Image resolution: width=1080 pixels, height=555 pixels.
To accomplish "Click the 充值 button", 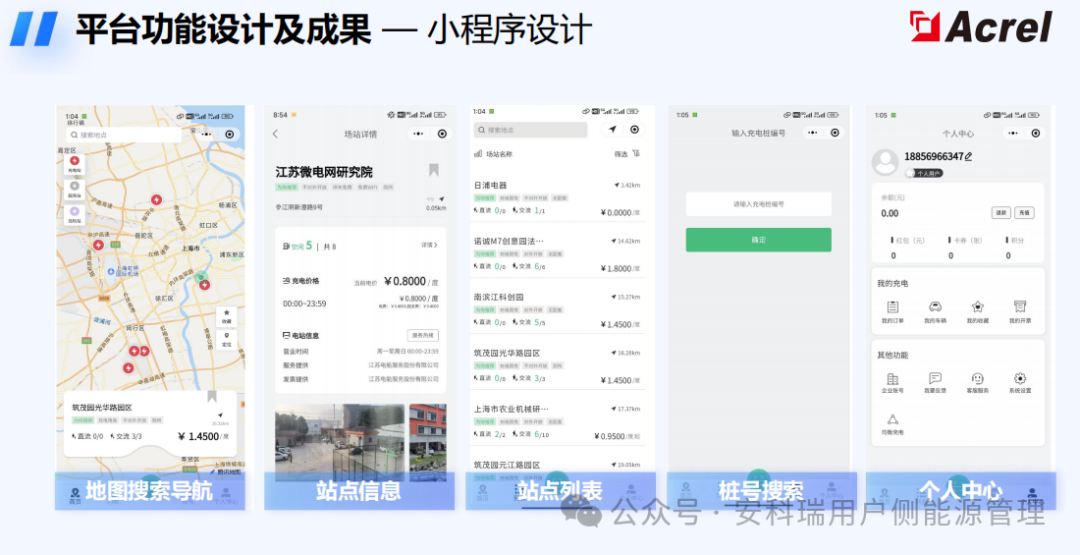I will coord(1024,213).
